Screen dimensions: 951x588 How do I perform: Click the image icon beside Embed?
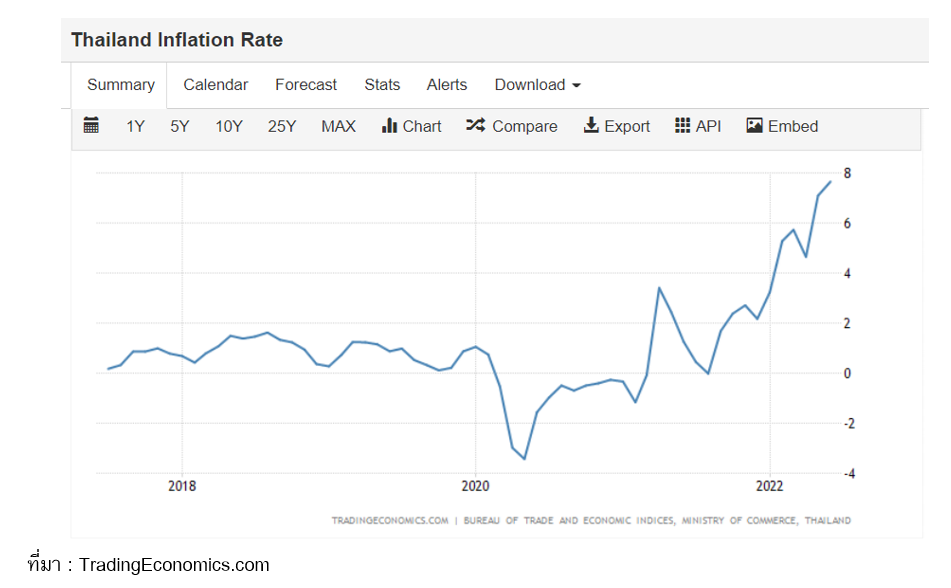755,126
